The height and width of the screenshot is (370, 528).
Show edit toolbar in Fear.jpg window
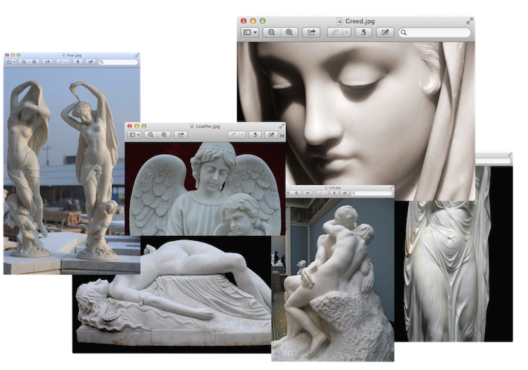pyautogui.click(x=90, y=62)
